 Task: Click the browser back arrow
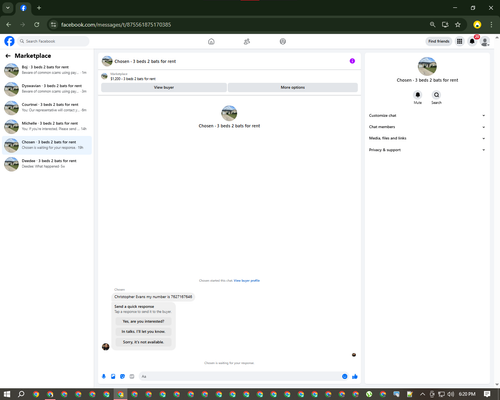point(9,24)
